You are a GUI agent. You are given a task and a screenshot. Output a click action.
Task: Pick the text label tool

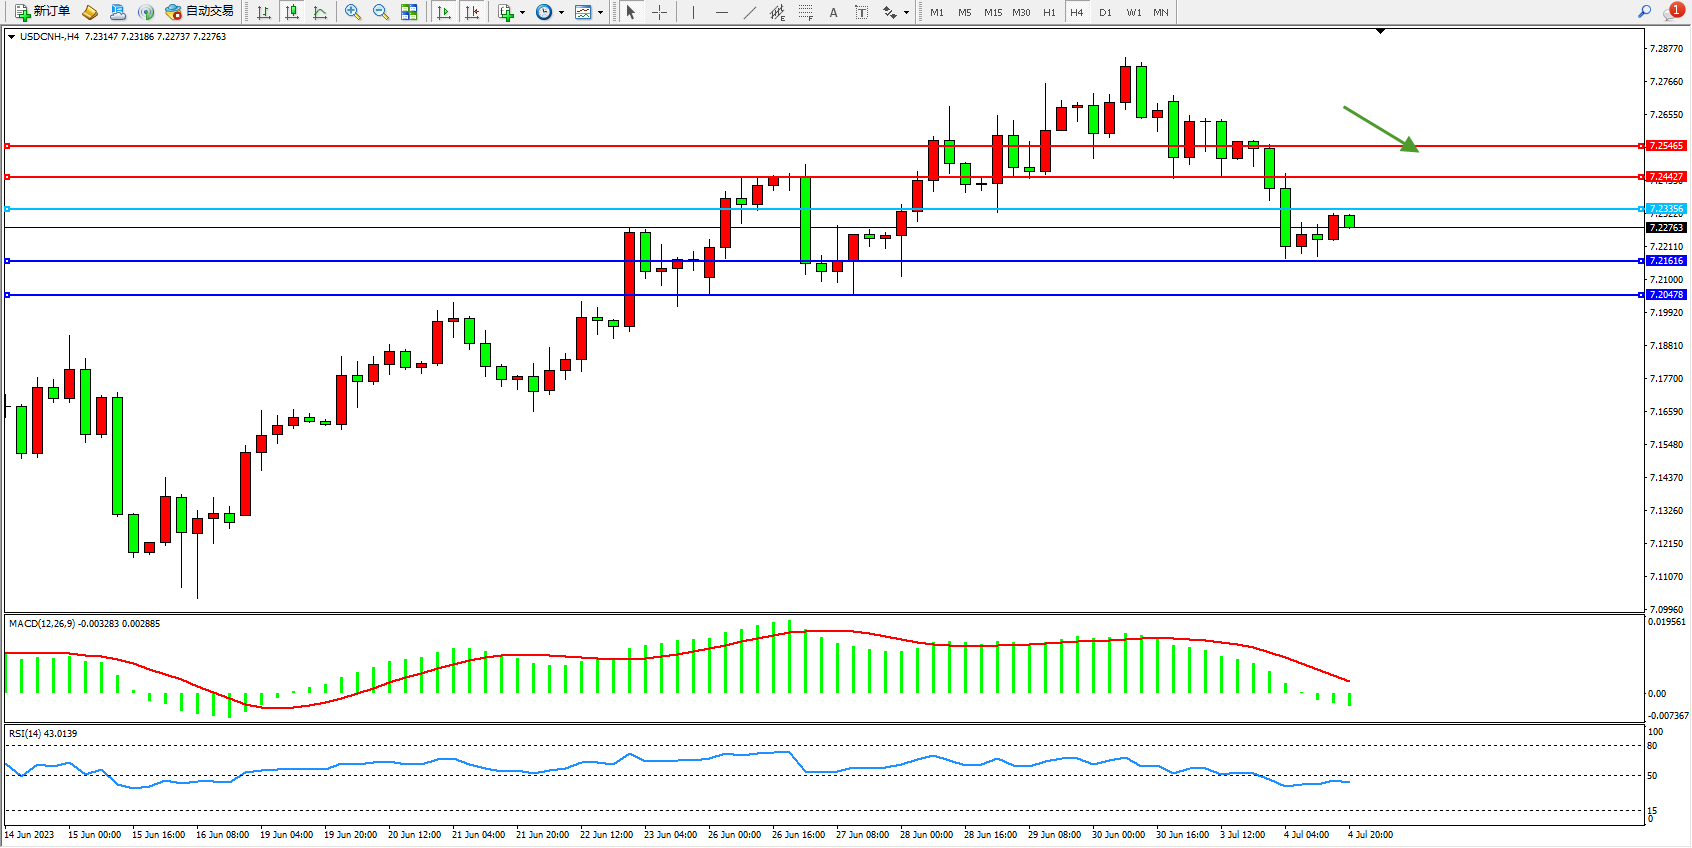(x=862, y=12)
